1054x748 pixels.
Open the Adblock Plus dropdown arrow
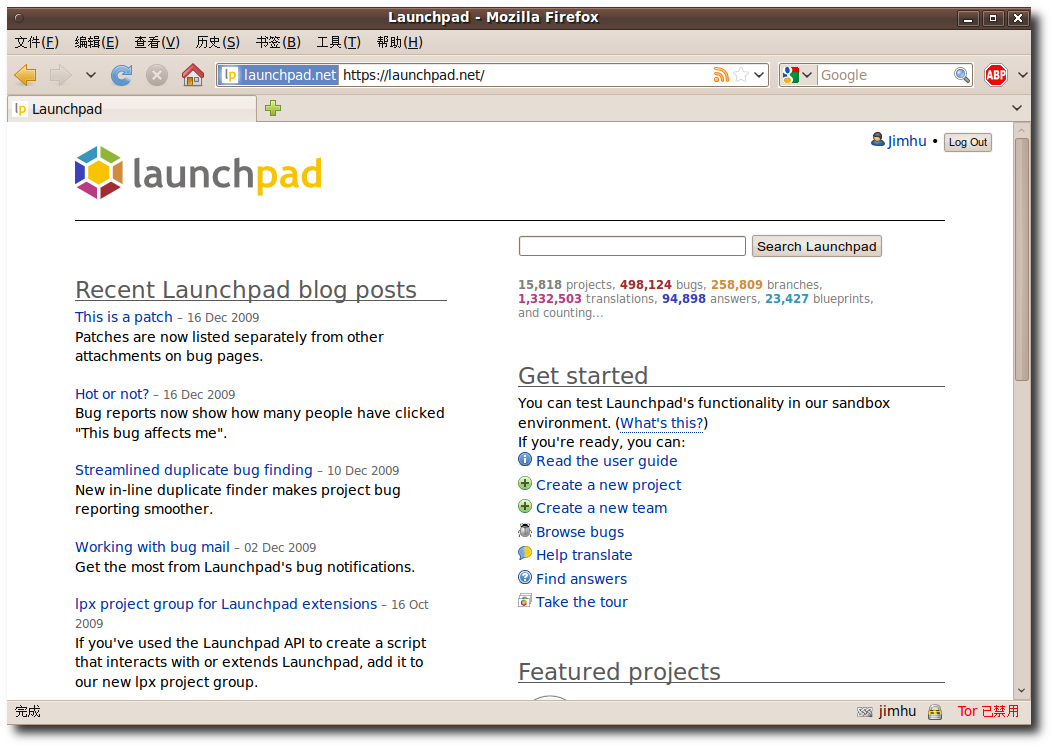pos(1022,75)
